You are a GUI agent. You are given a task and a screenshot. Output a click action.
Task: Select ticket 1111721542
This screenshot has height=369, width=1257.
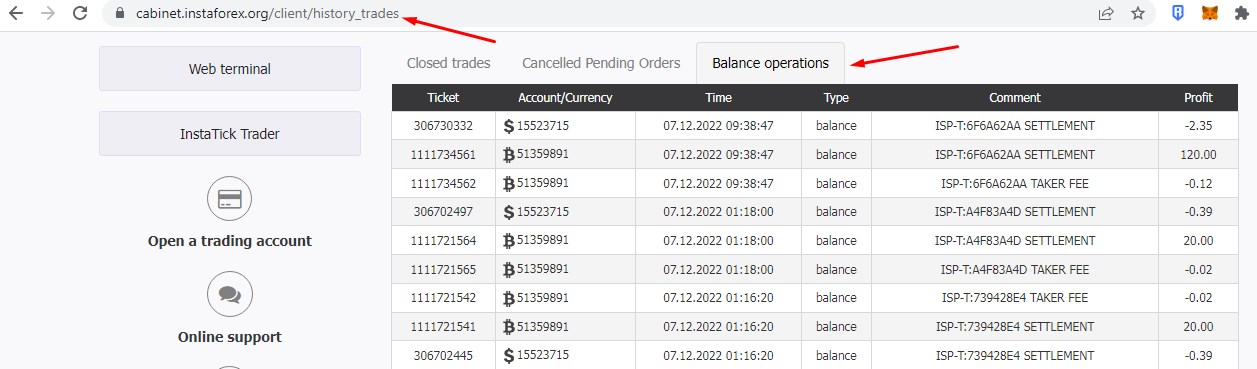pyautogui.click(x=443, y=298)
